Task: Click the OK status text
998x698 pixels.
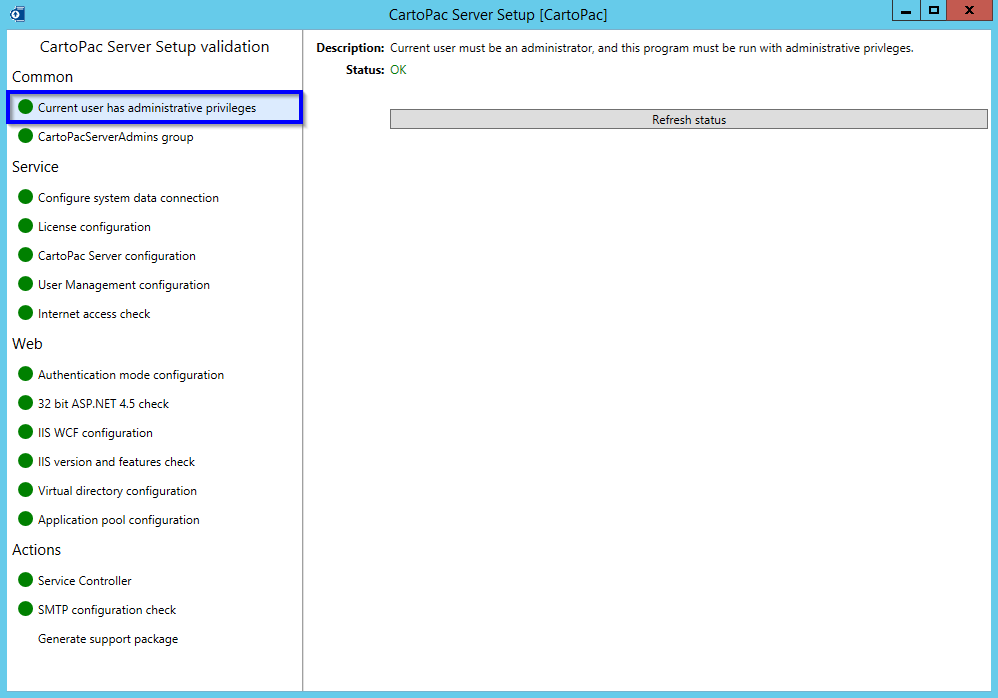Action: pyautogui.click(x=398, y=70)
